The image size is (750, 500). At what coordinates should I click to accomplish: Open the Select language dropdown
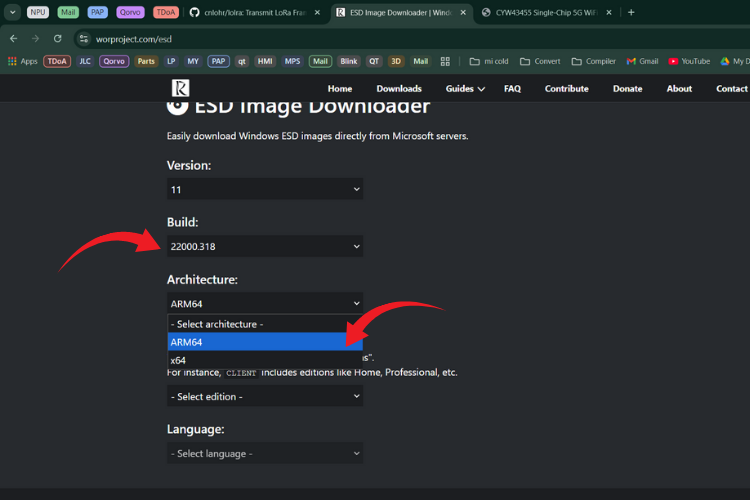pyautogui.click(x=264, y=453)
